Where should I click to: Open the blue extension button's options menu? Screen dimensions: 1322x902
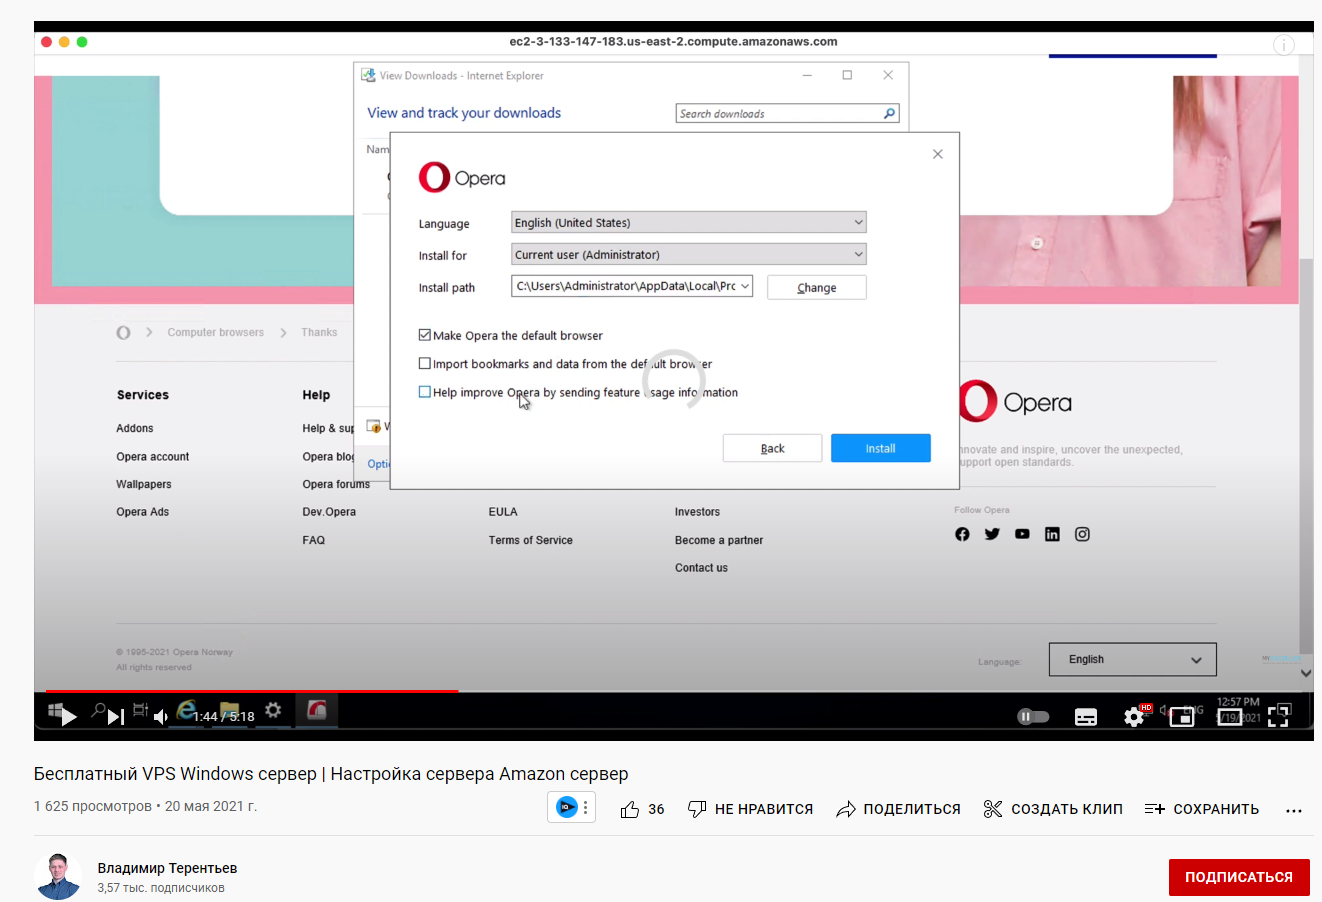tap(586, 807)
